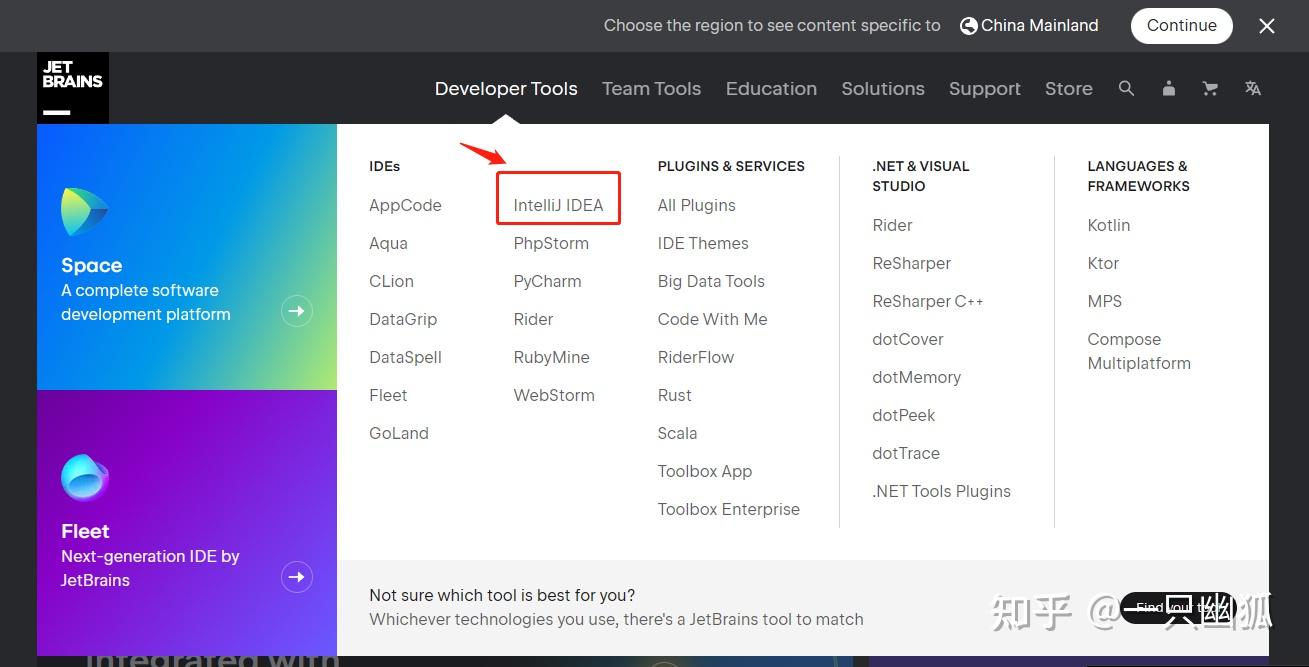
Task: Open the dotTrace link
Action: pos(906,453)
